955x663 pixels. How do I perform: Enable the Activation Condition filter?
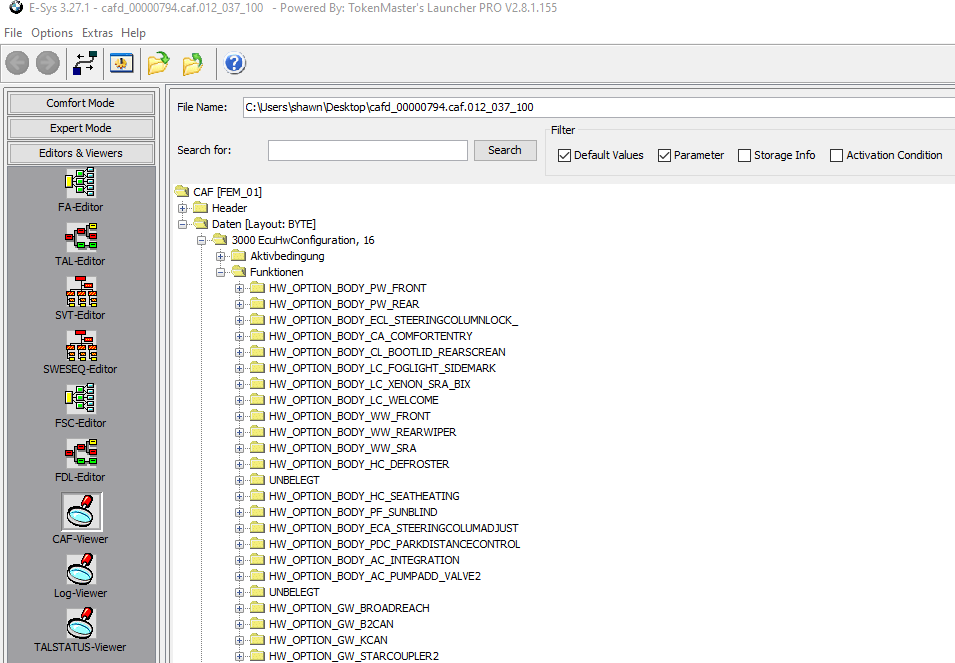pos(837,155)
